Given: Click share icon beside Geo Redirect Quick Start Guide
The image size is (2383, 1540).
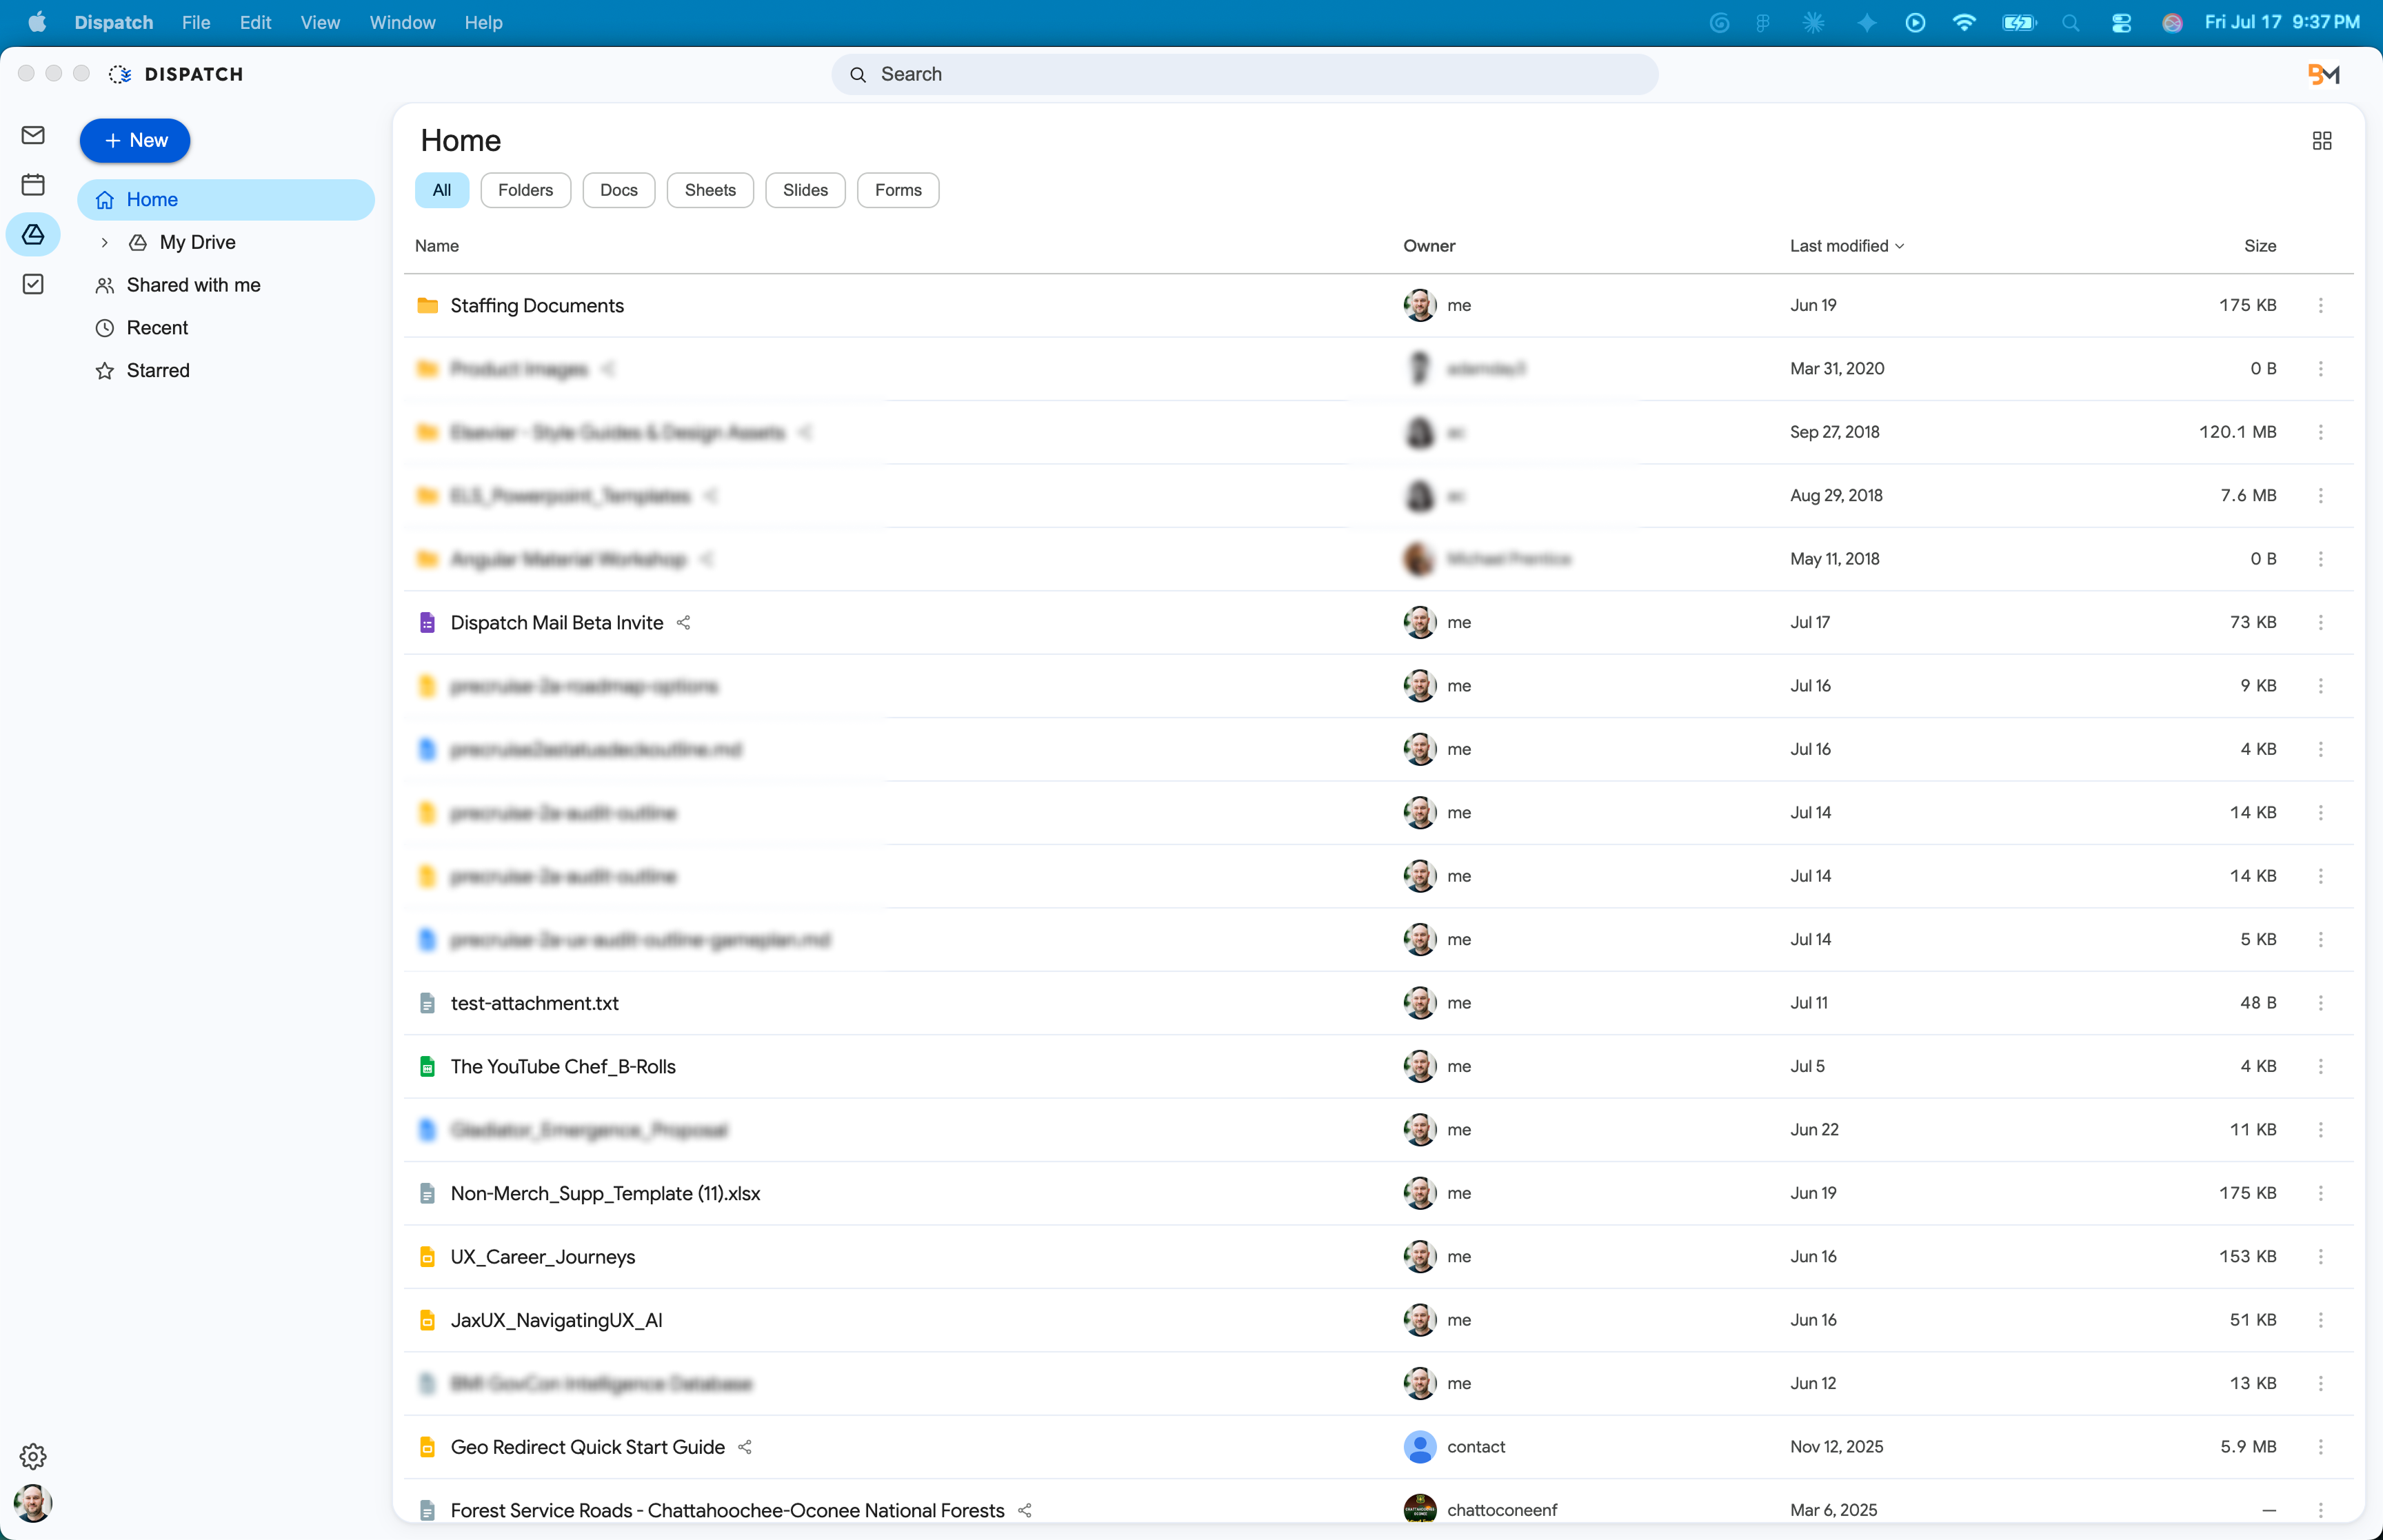Looking at the screenshot, I should point(745,1447).
